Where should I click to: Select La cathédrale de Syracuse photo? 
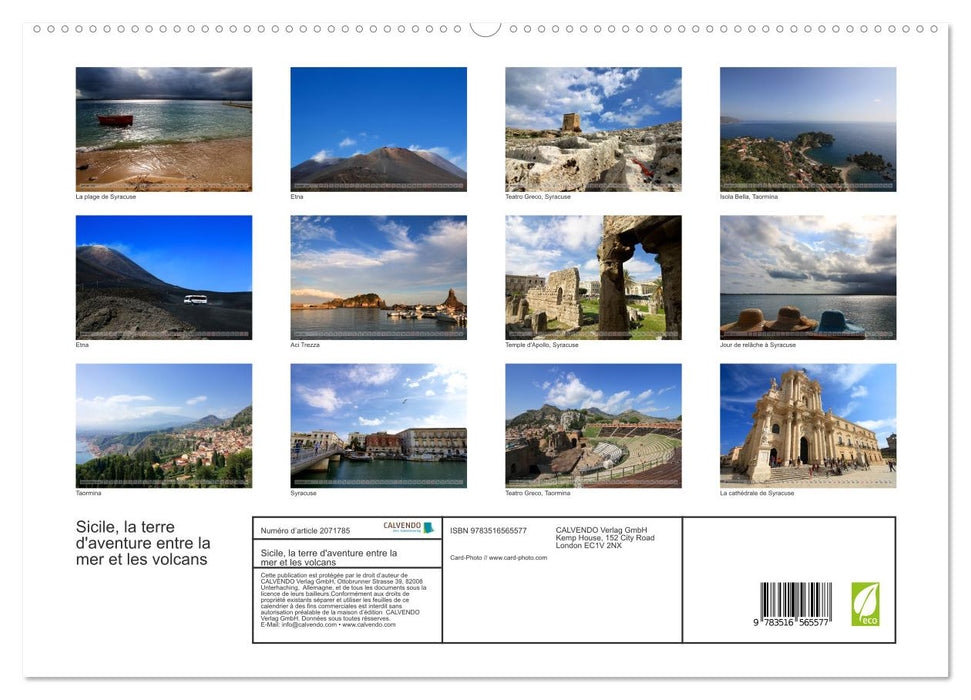pos(808,425)
